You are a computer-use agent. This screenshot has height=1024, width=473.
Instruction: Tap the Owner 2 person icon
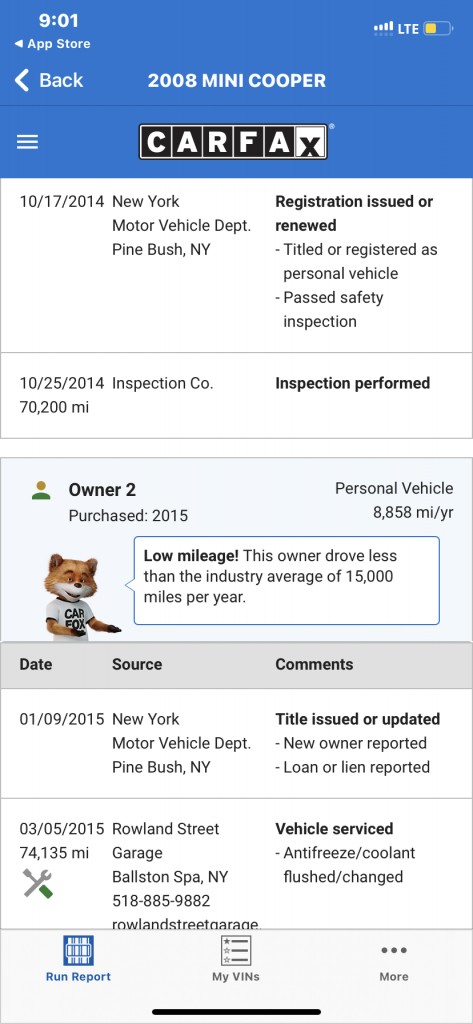[41, 490]
